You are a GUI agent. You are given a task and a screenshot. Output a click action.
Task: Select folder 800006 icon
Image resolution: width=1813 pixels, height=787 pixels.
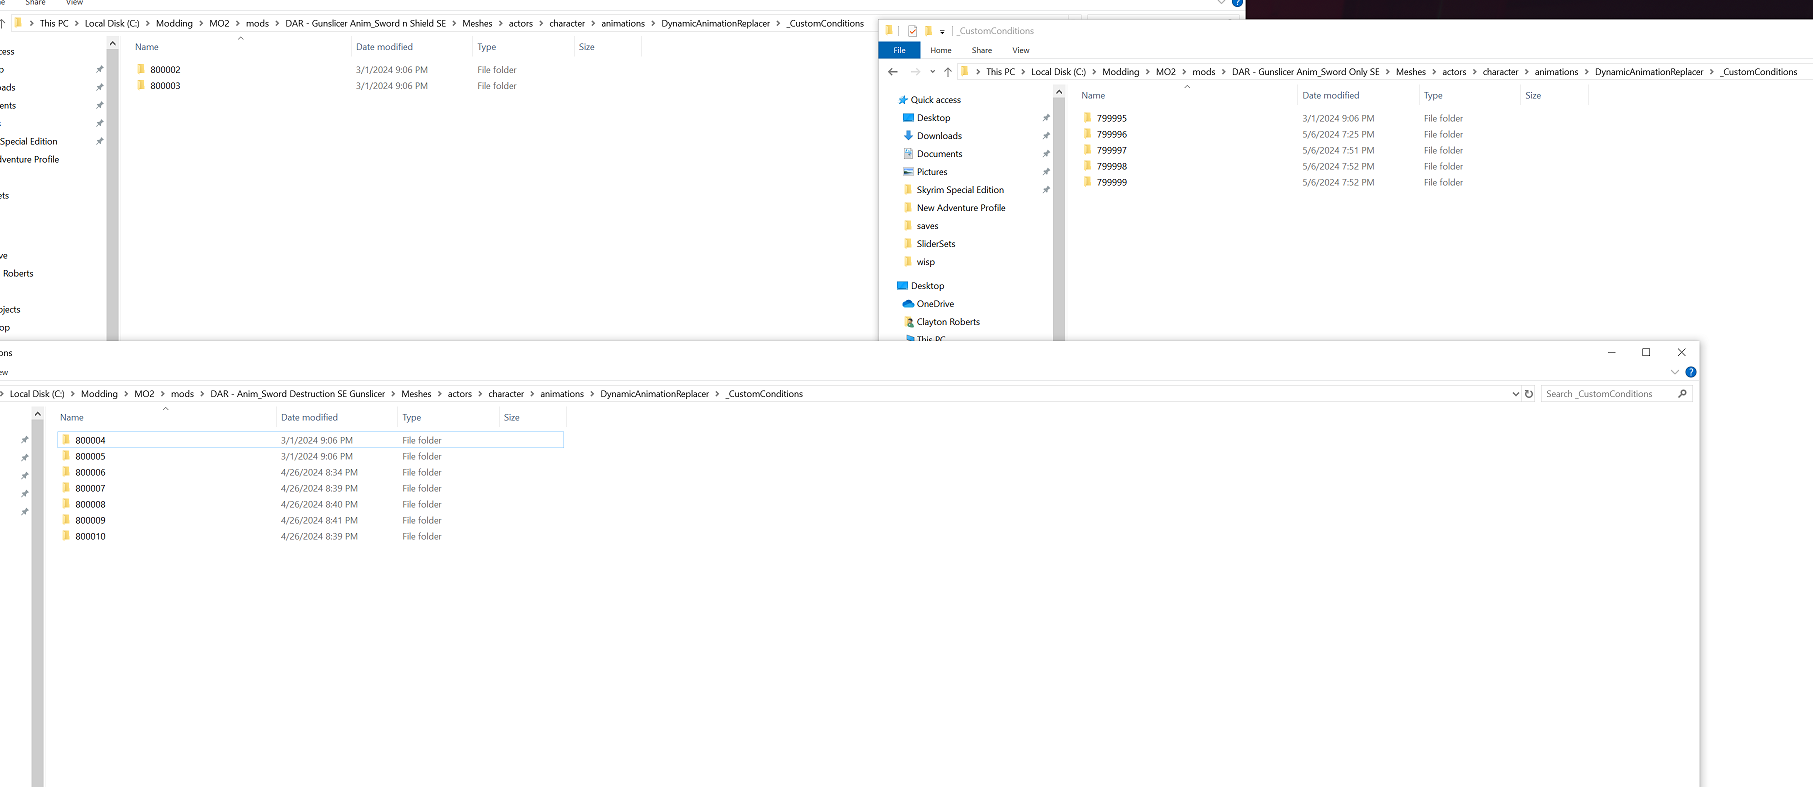click(66, 472)
